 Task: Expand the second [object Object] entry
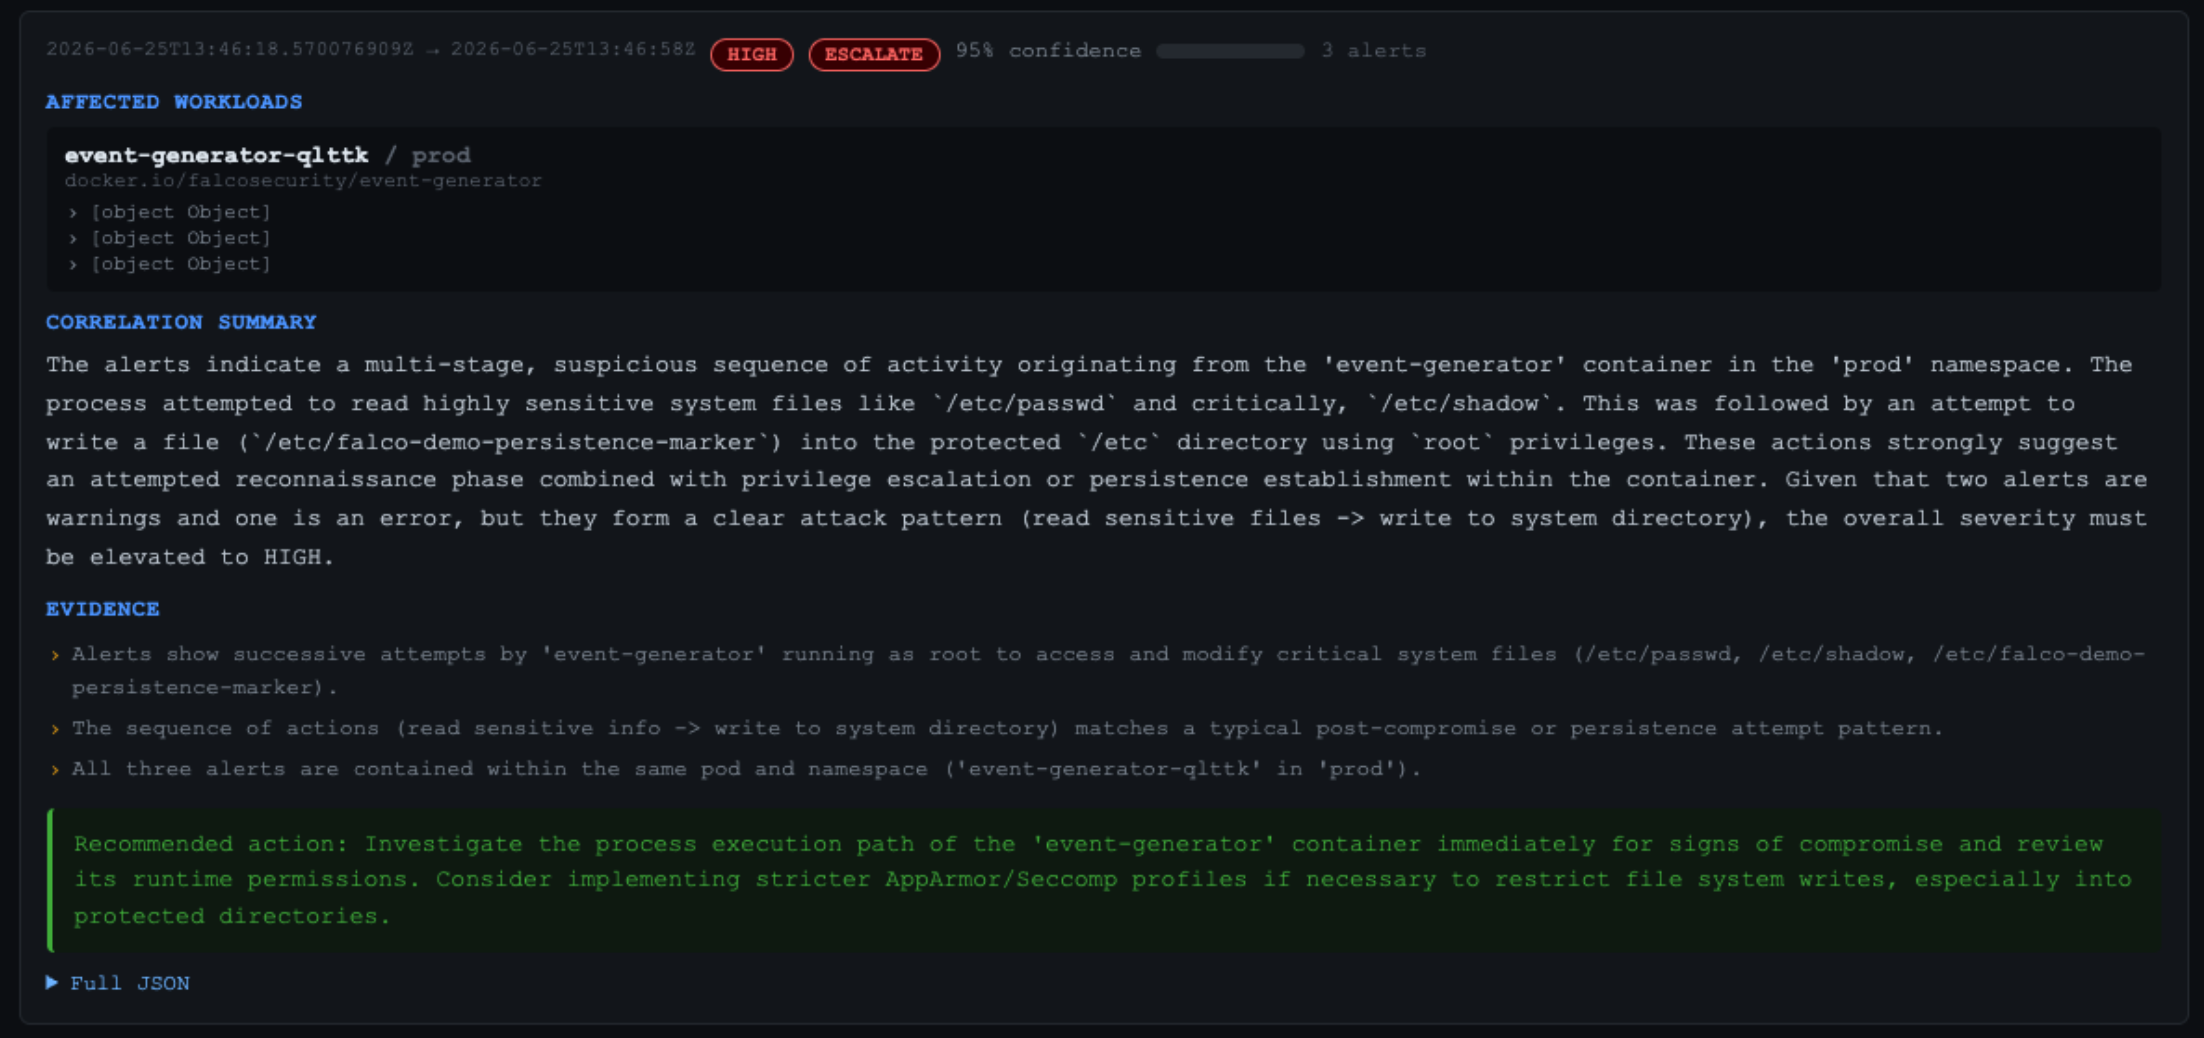pos(169,238)
